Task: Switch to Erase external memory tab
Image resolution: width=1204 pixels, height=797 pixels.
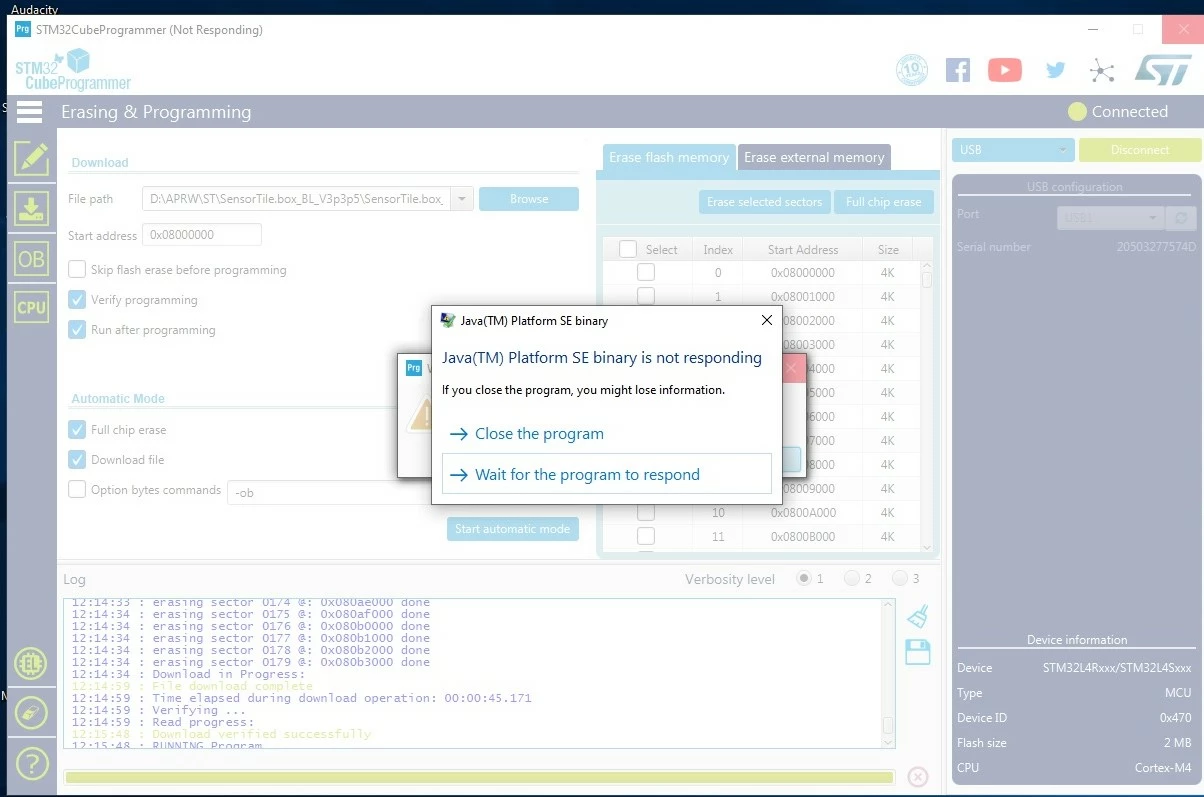Action: tap(814, 157)
